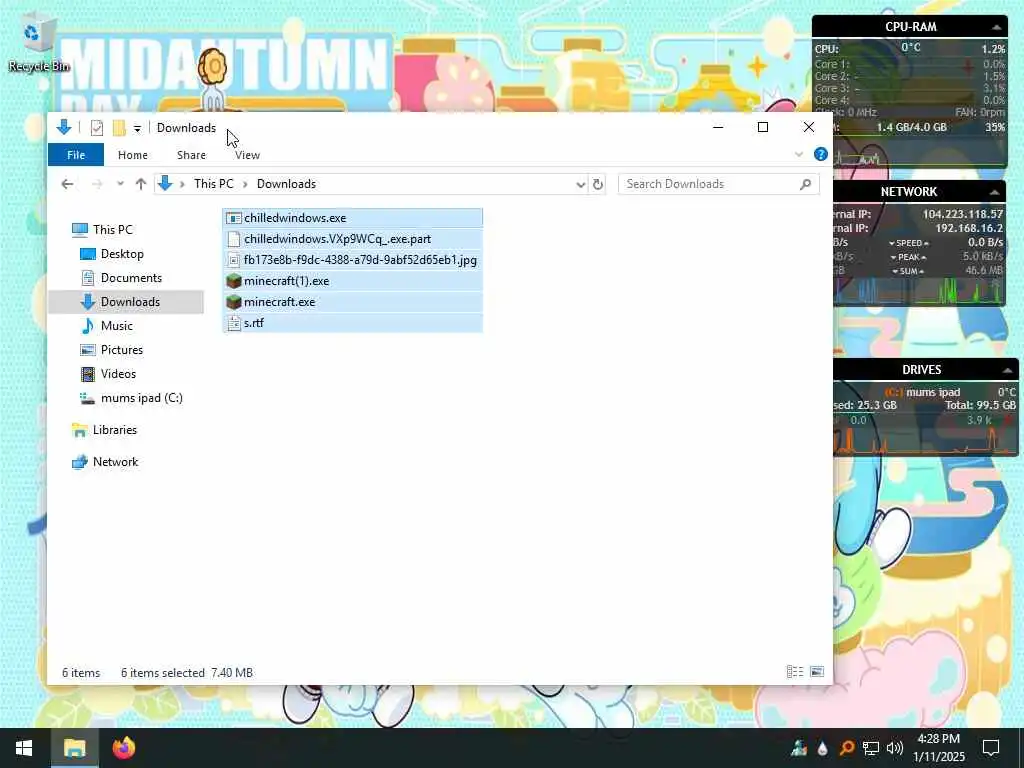
Task: Collapse the NETWORK widget
Action: [x=994, y=192]
